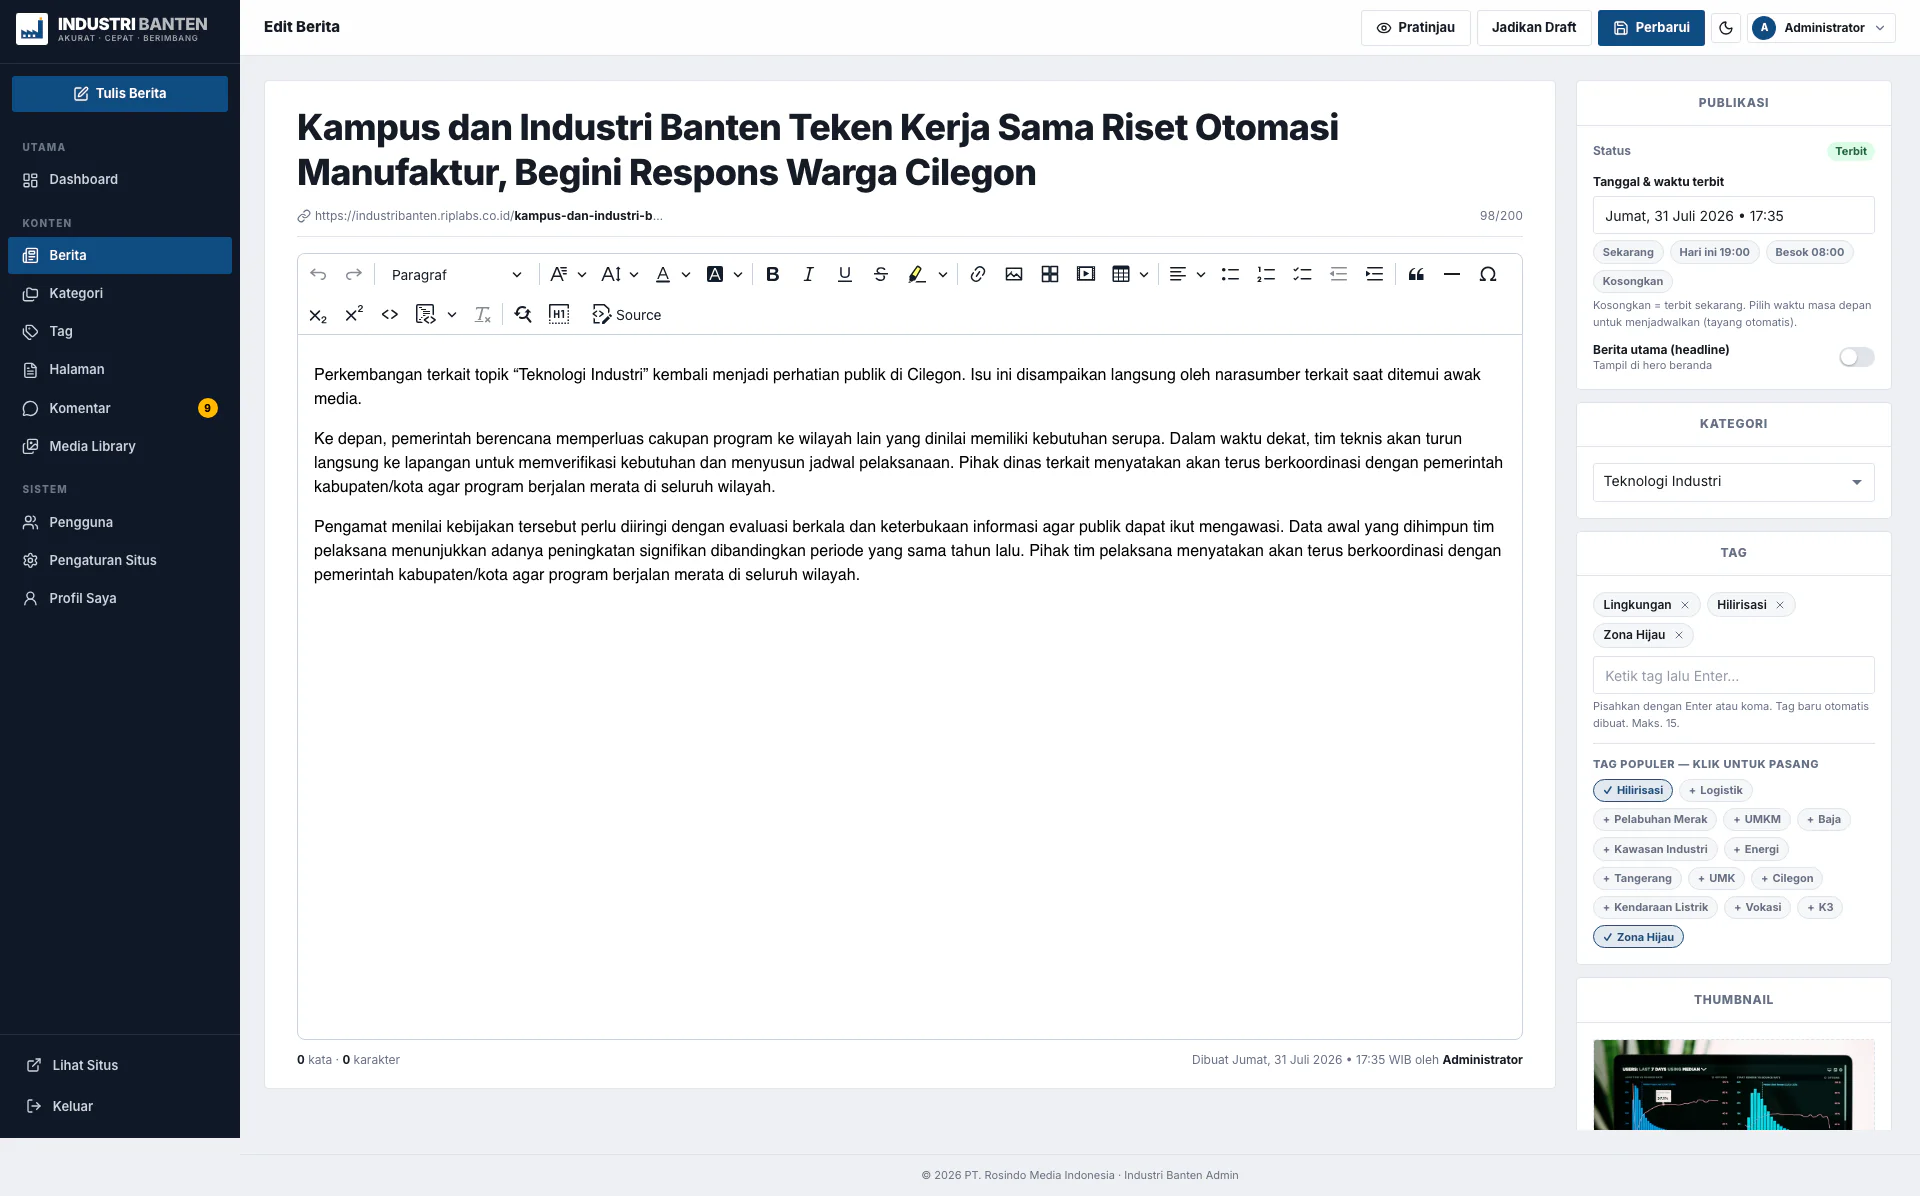Add the Pelabuhan Merak popular tag

[x=1655, y=819]
